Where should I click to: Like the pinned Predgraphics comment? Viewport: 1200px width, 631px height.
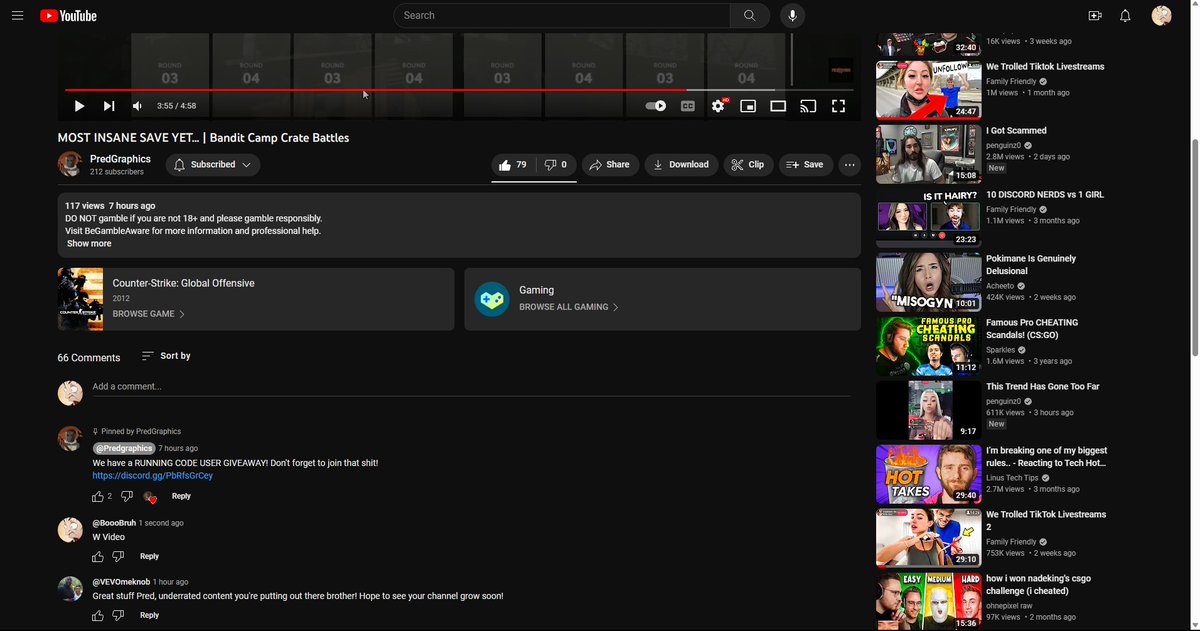pos(98,497)
